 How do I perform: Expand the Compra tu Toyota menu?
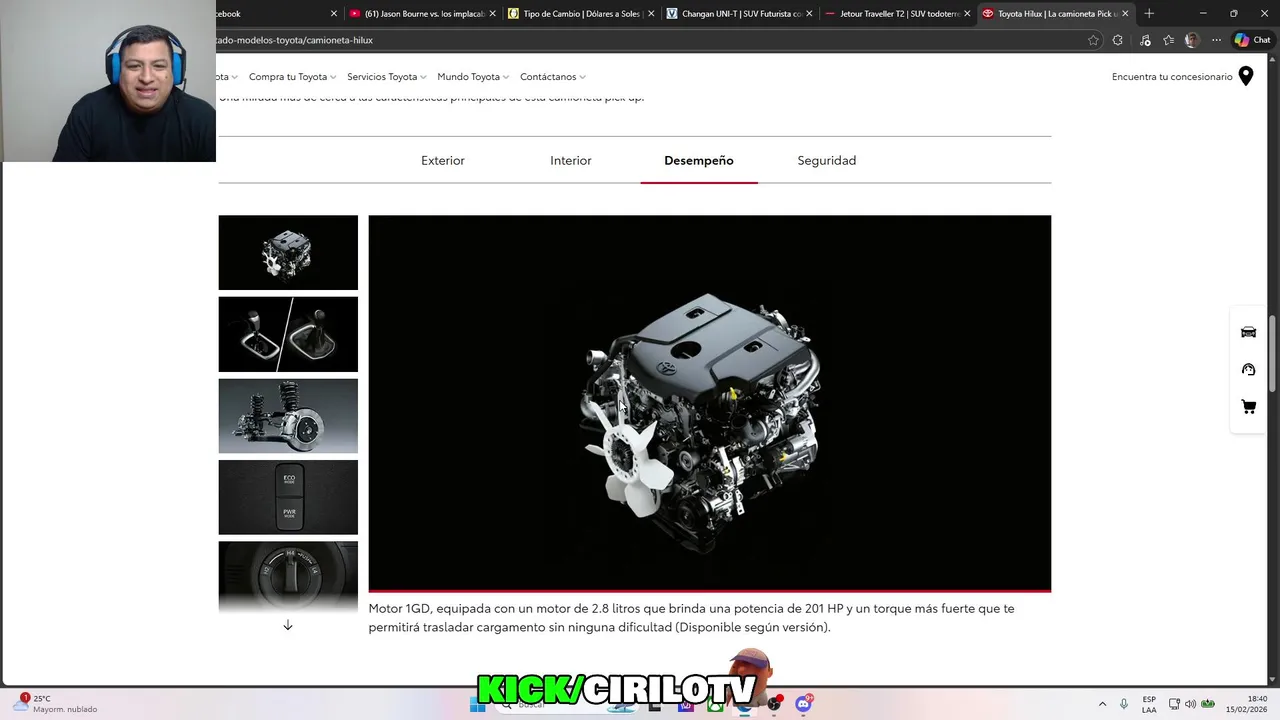pyautogui.click(x=292, y=77)
